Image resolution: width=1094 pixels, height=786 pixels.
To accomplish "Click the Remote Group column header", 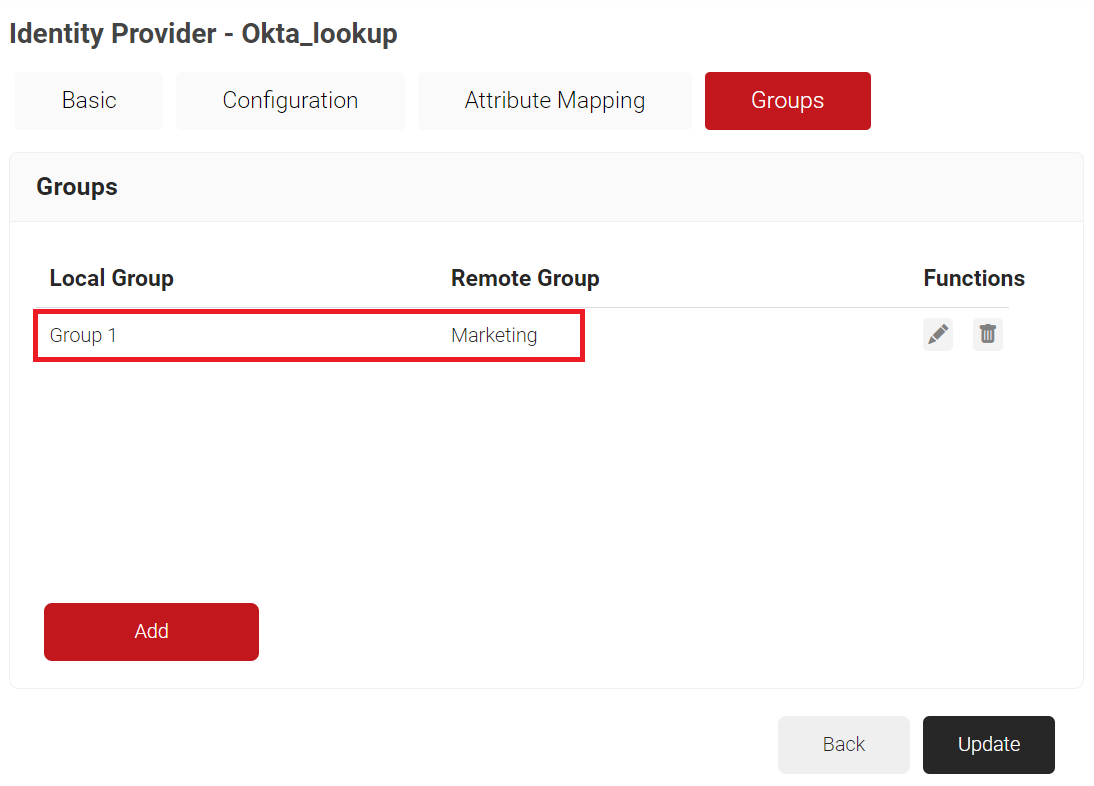I will click(x=525, y=279).
